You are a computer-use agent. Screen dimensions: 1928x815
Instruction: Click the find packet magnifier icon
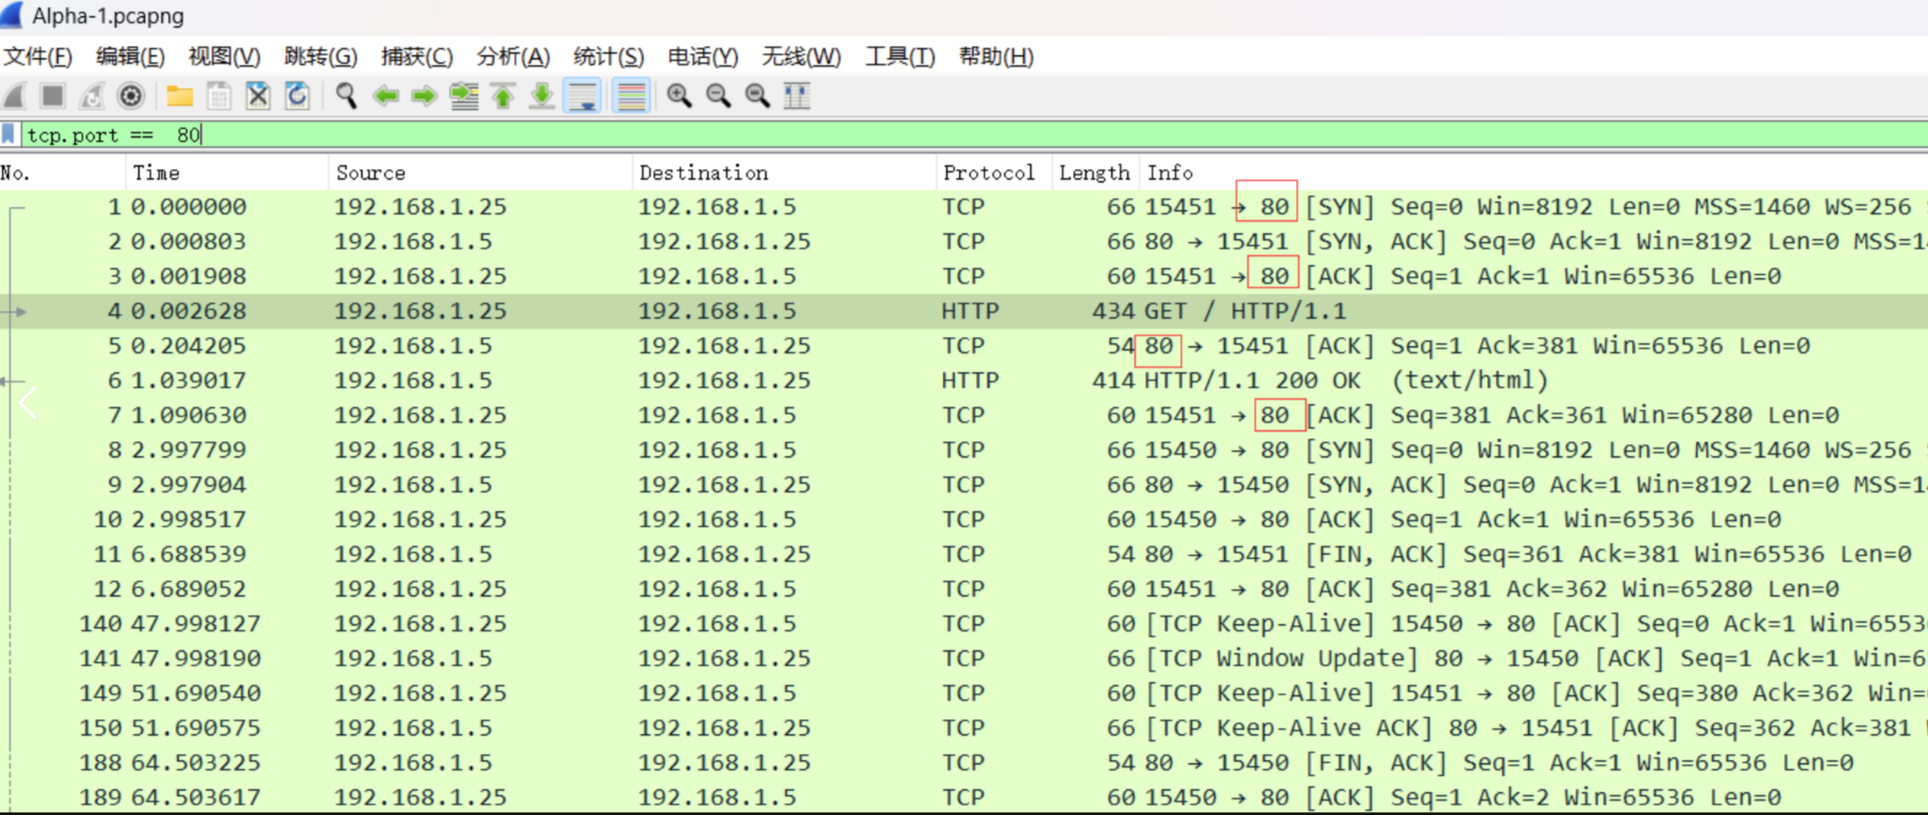point(346,96)
